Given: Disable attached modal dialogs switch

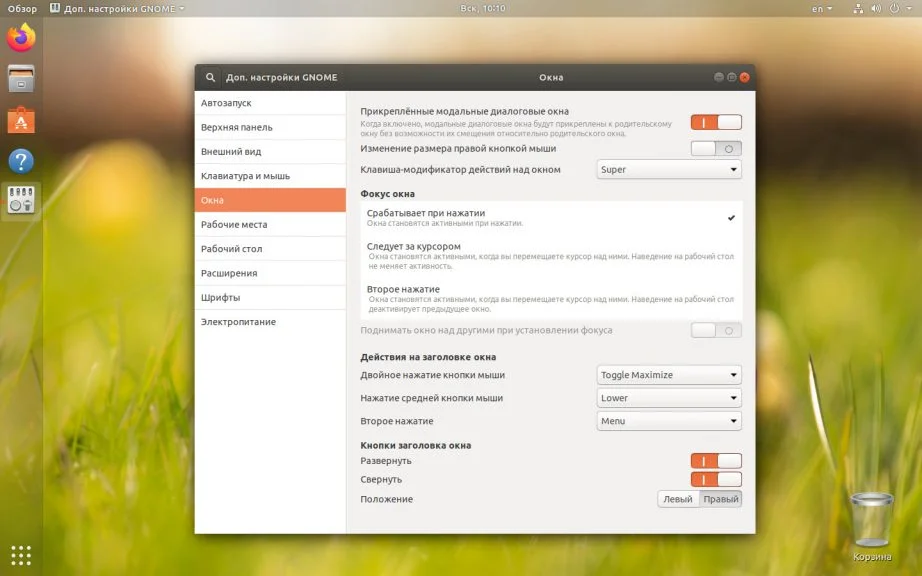Looking at the screenshot, I should [x=716, y=122].
